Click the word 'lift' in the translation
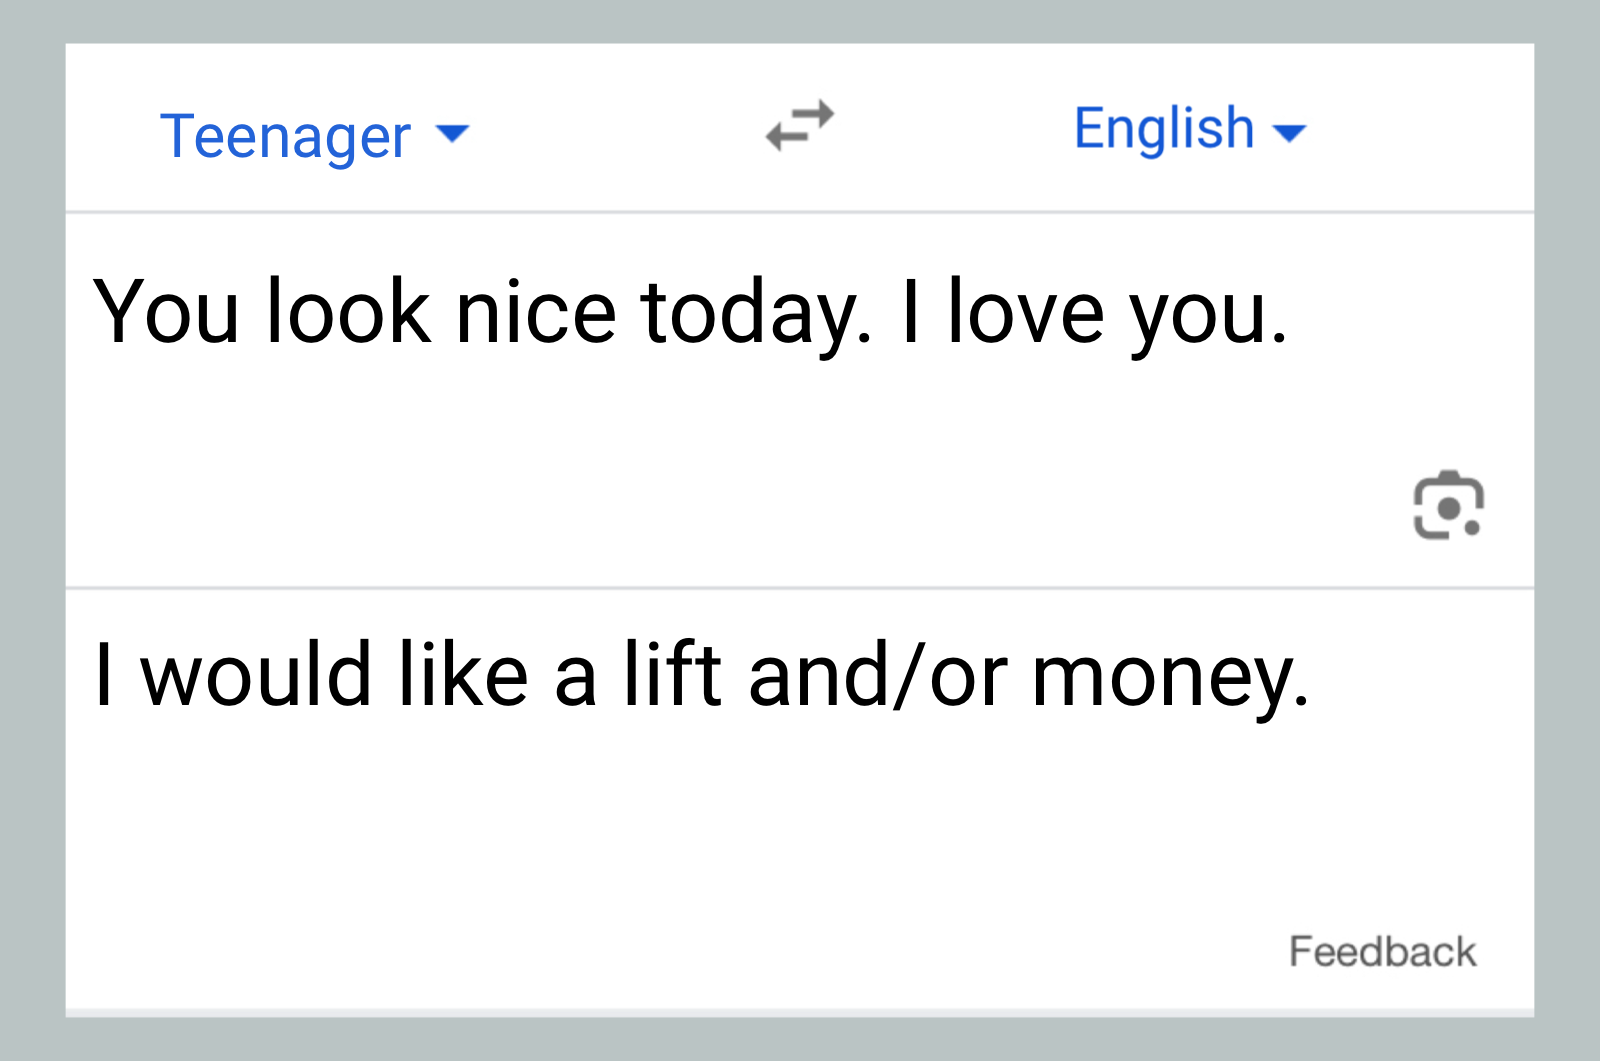The height and width of the screenshot is (1061, 1600). click(672, 675)
